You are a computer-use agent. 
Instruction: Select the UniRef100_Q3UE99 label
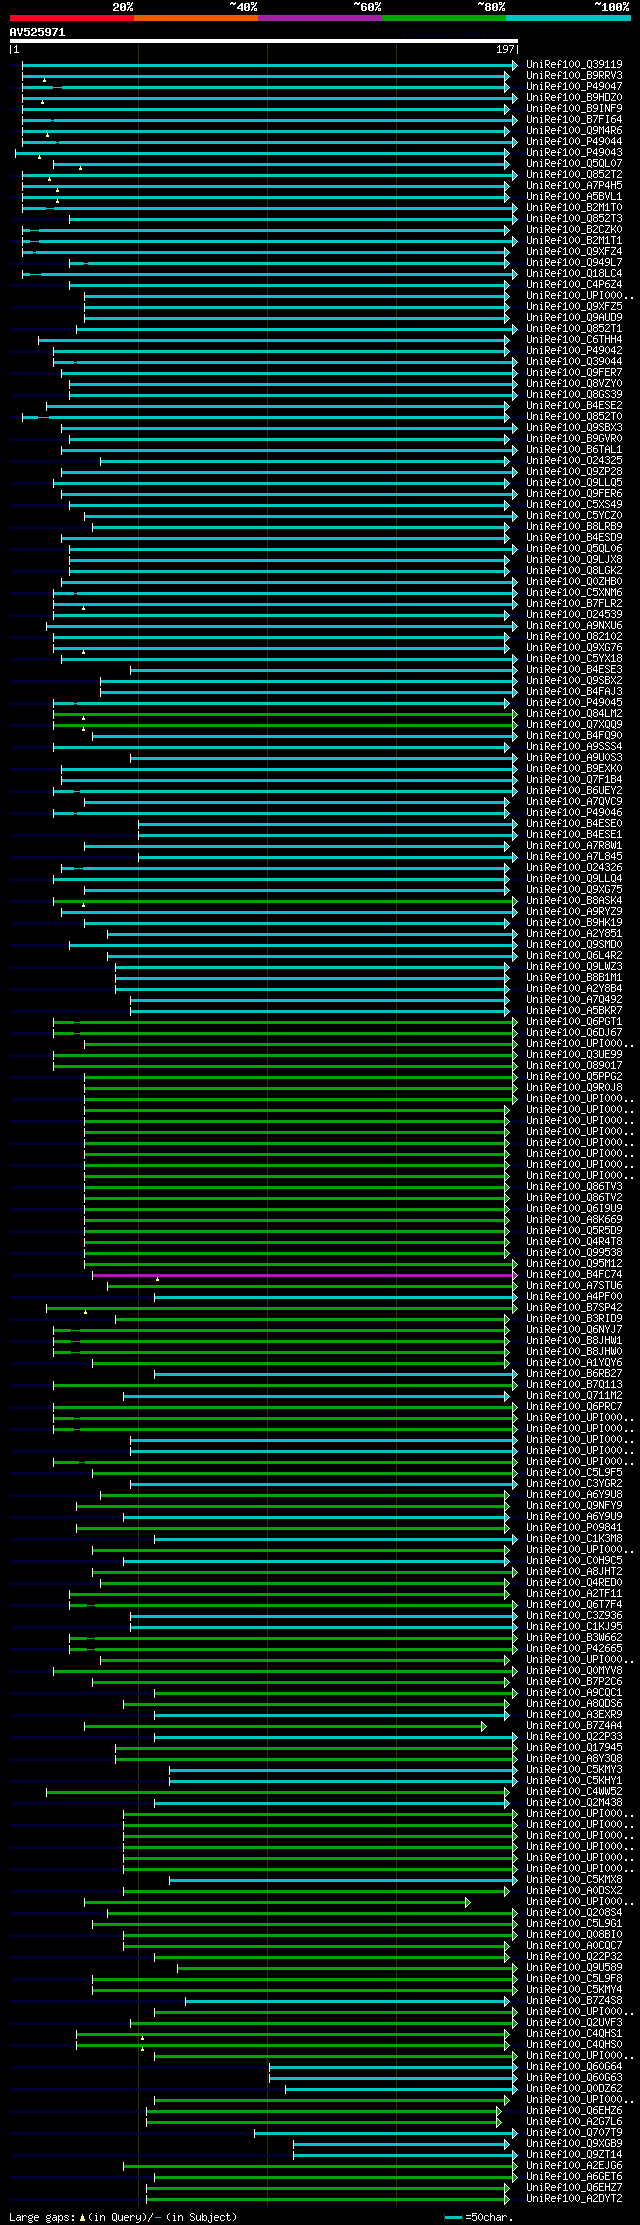[x=574, y=1055]
